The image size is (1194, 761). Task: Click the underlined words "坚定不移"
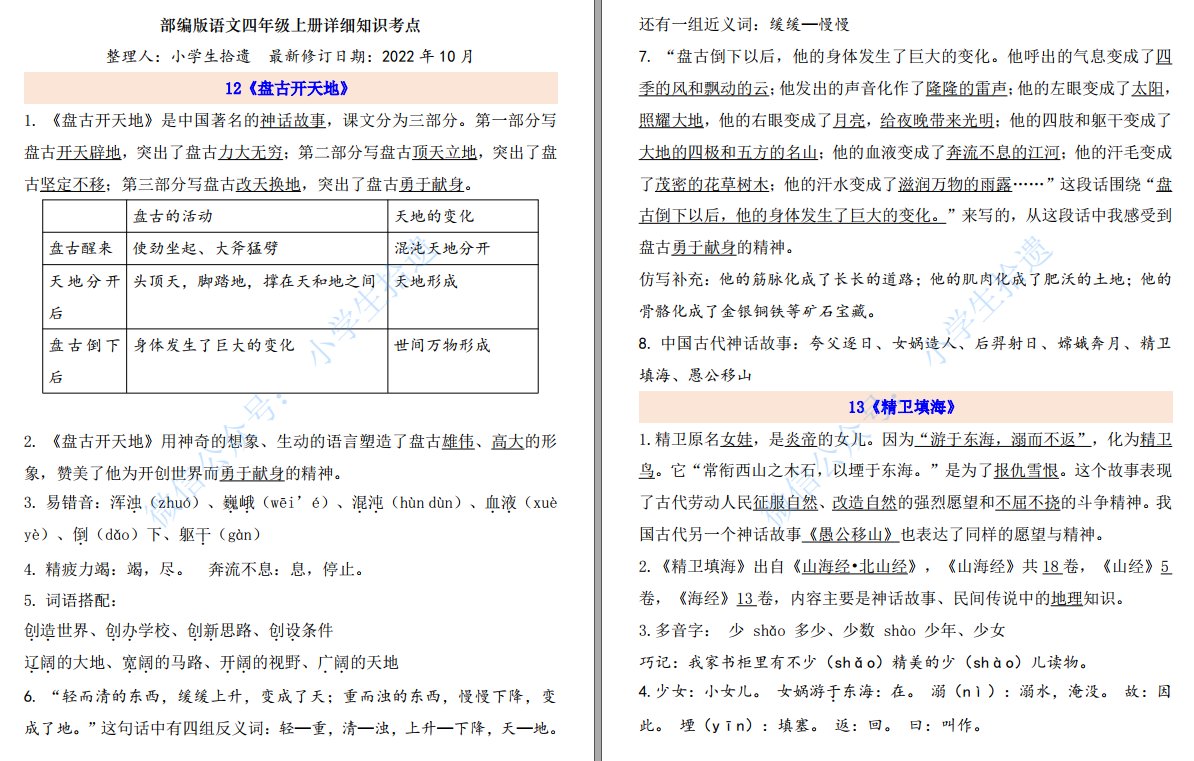coord(72,184)
